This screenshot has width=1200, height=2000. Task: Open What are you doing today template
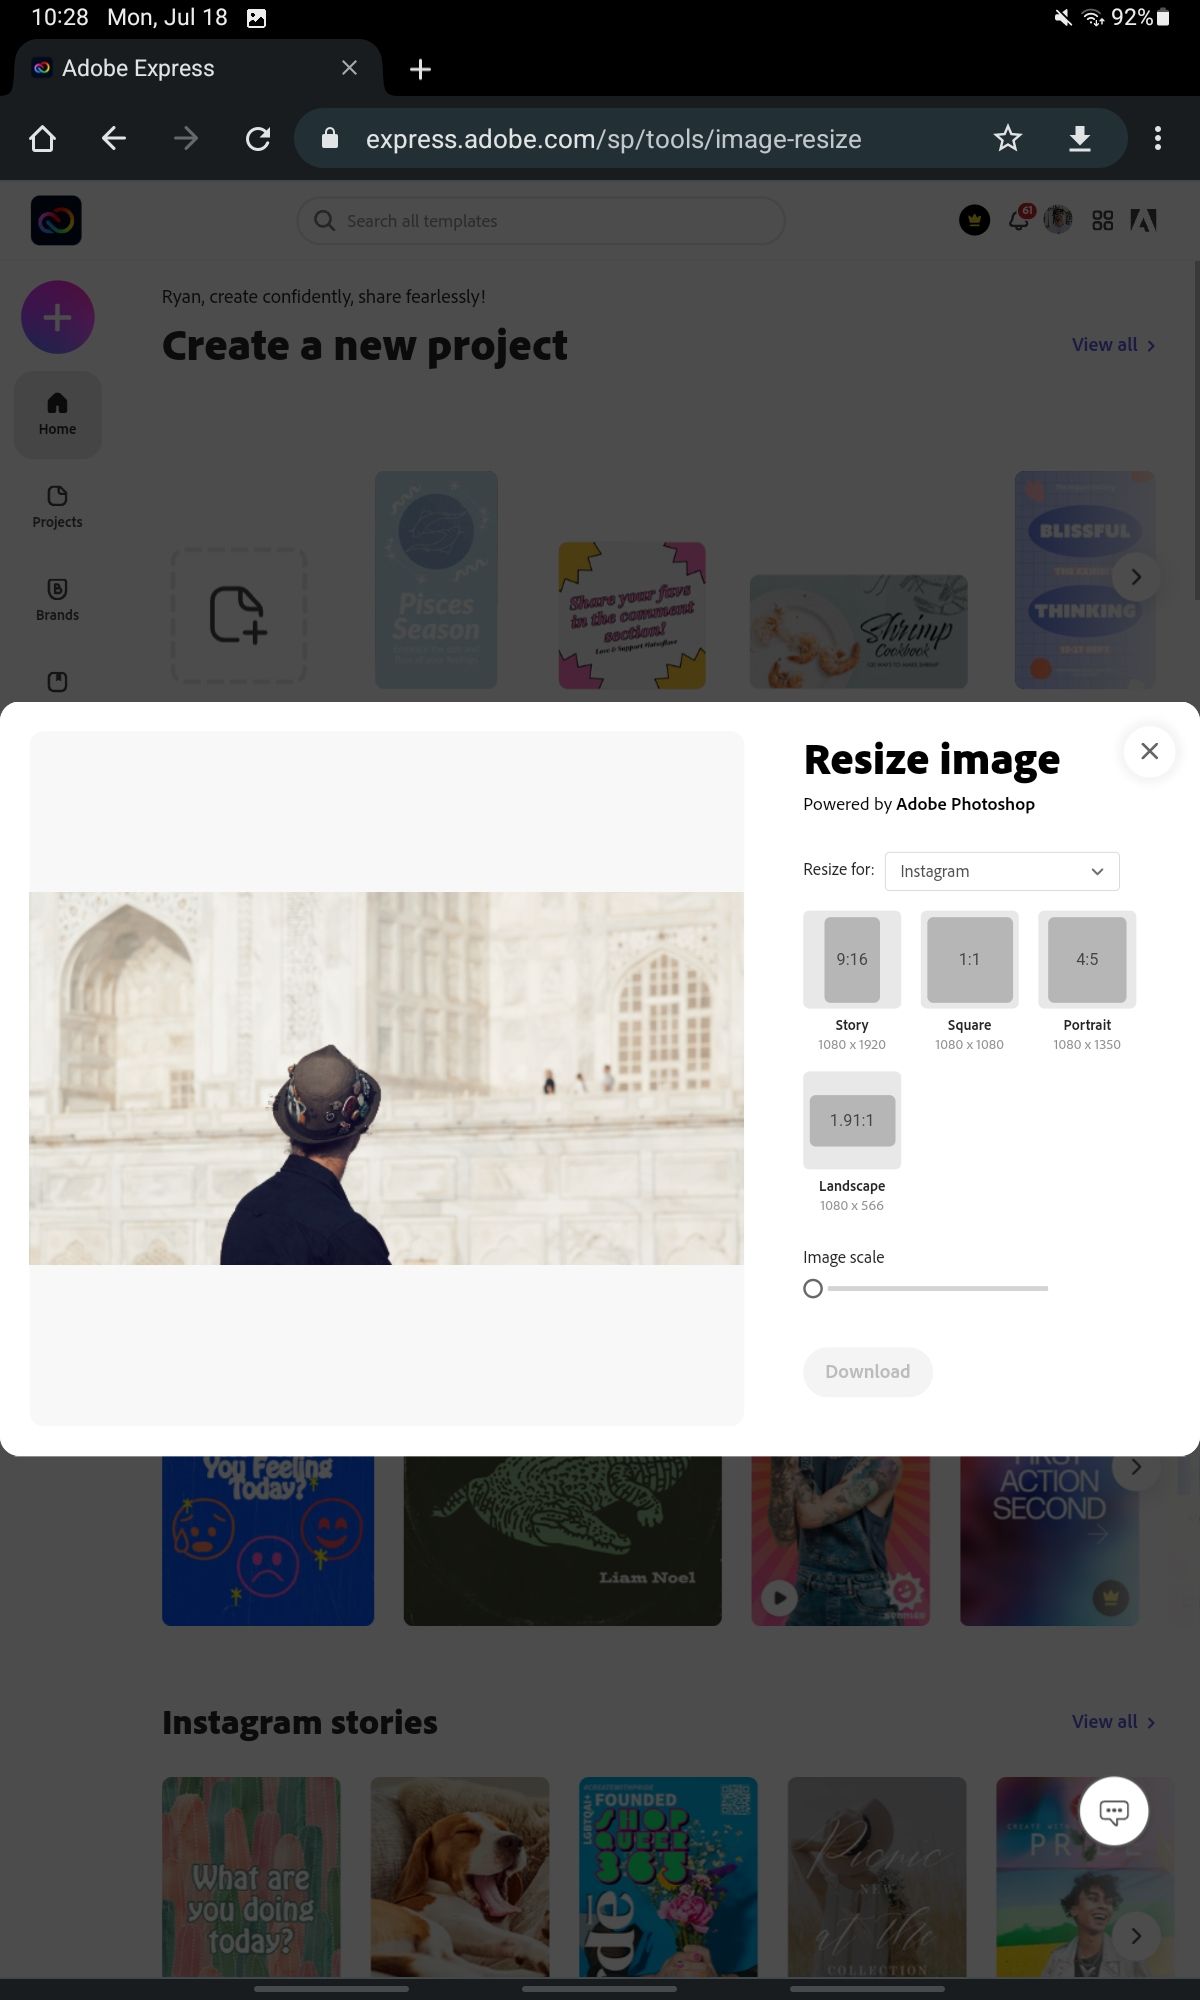(251, 1877)
